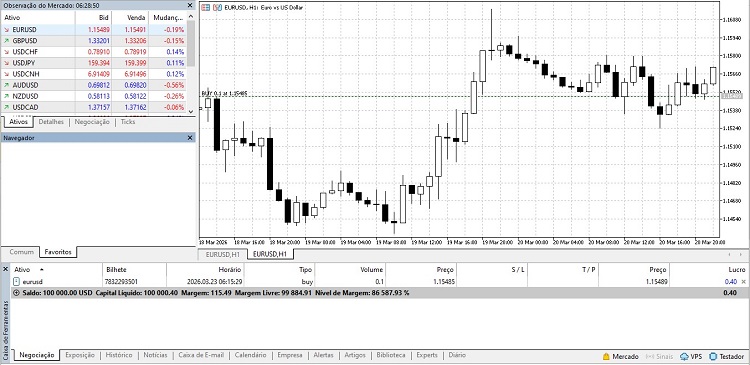750x365 pixels.
Task: Close the Navegador panel
Action: pyautogui.click(x=190, y=138)
